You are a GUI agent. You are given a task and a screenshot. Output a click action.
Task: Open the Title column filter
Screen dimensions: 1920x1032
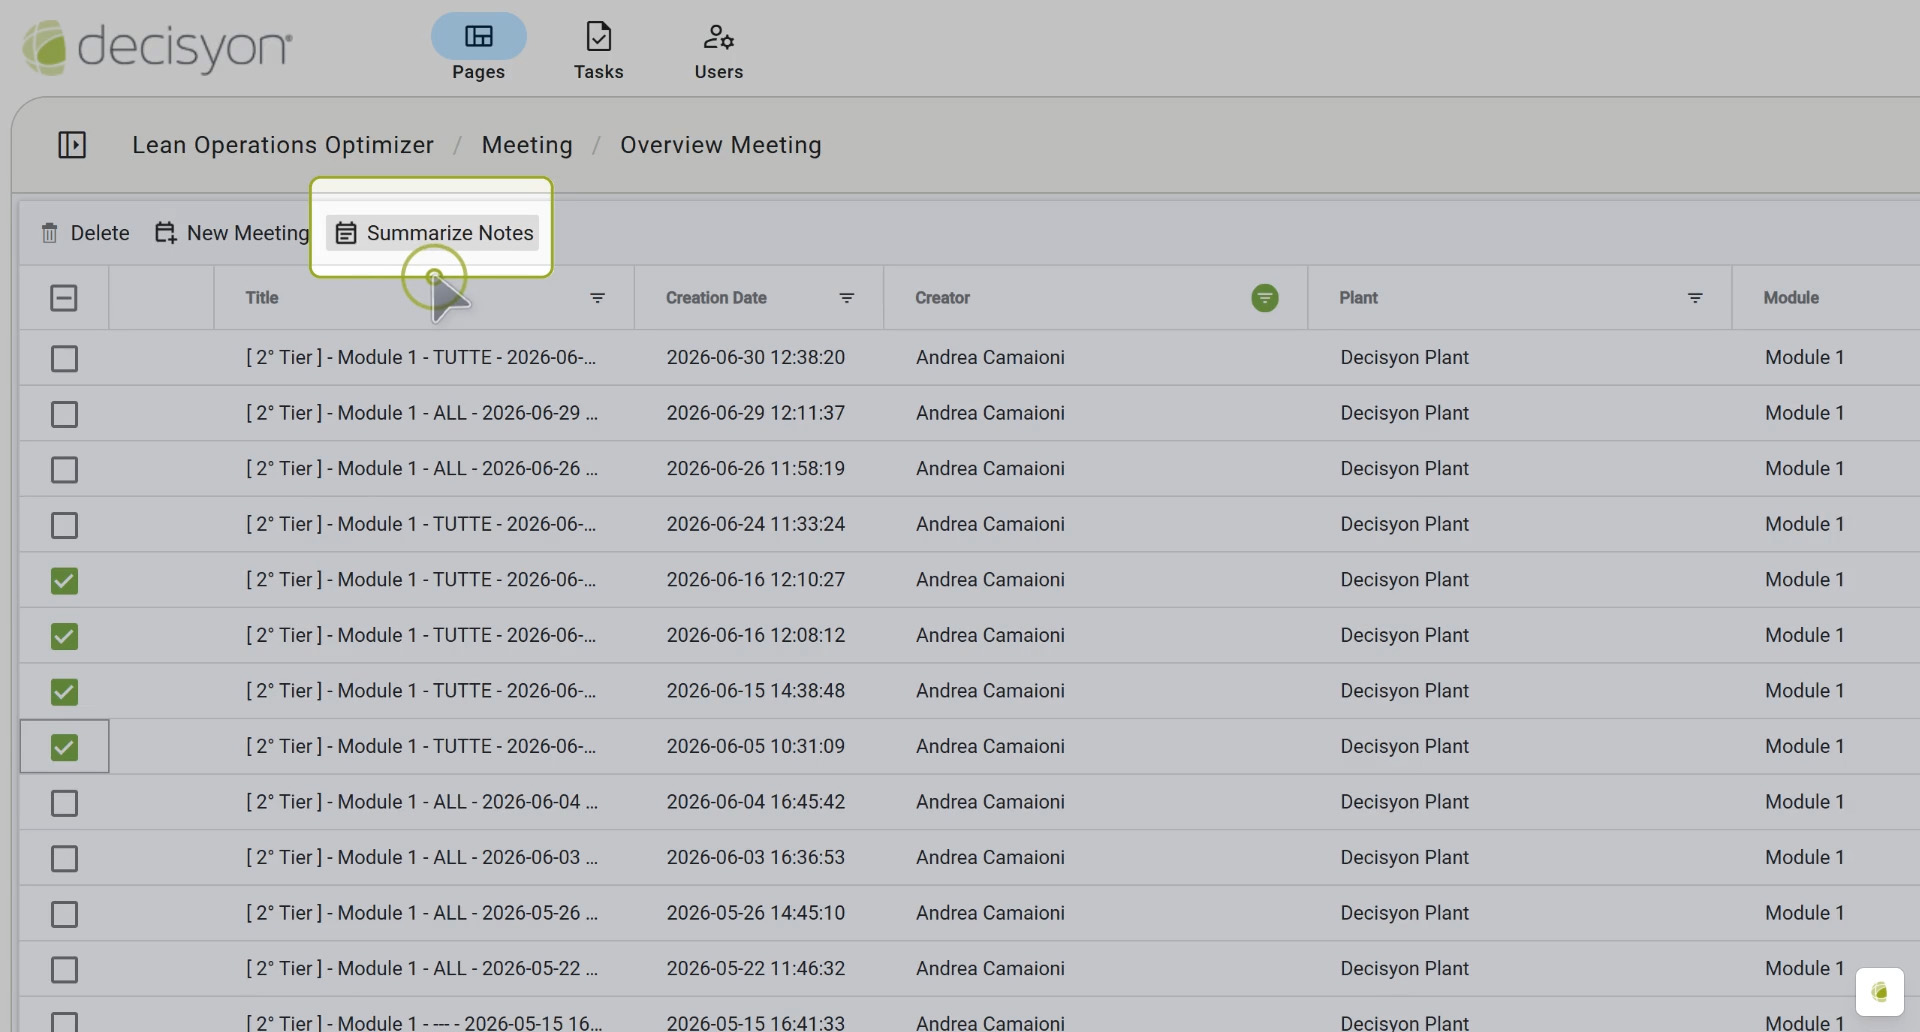coord(597,298)
